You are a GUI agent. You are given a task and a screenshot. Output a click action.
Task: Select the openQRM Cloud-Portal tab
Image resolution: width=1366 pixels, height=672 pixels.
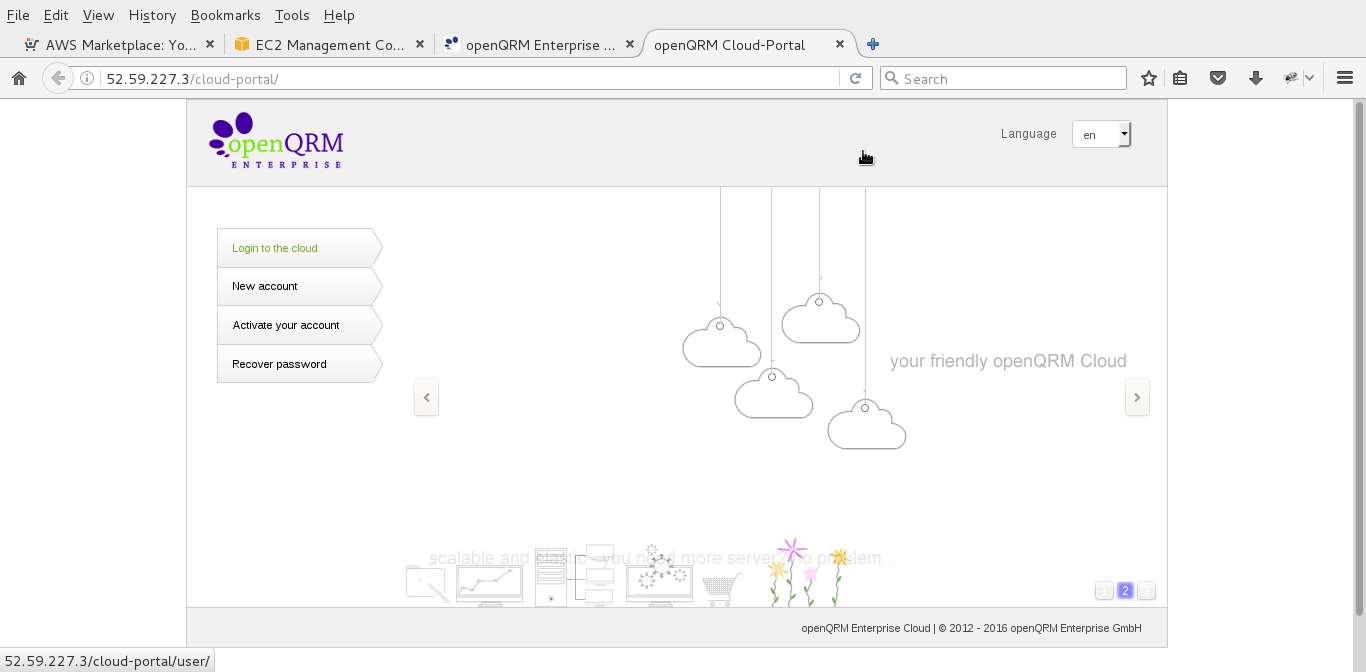coord(749,44)
